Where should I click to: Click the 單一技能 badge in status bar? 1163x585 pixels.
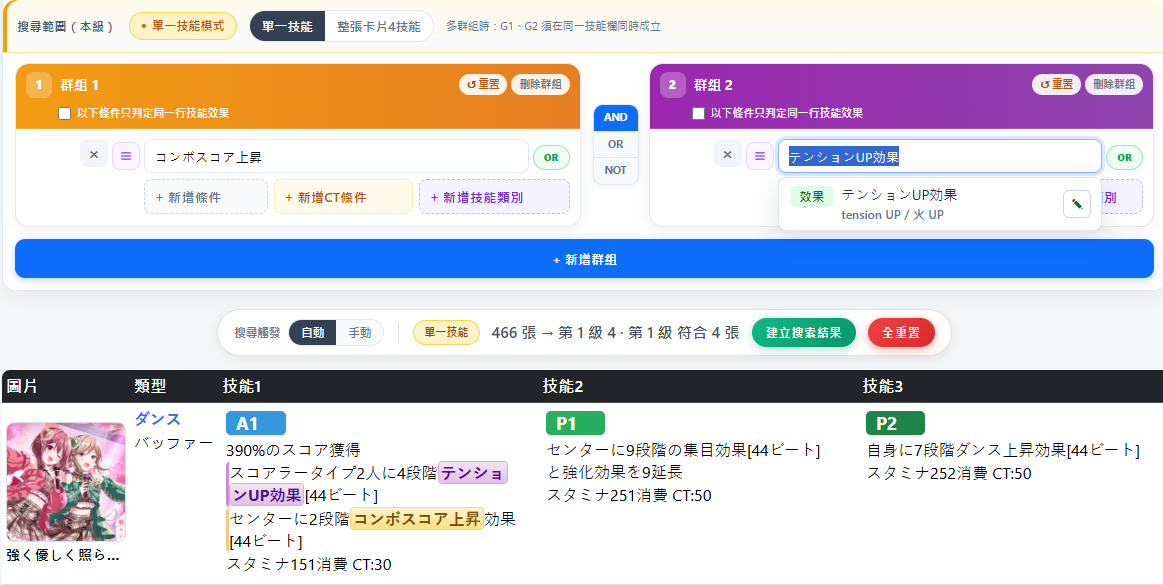[x=447, y=333]
